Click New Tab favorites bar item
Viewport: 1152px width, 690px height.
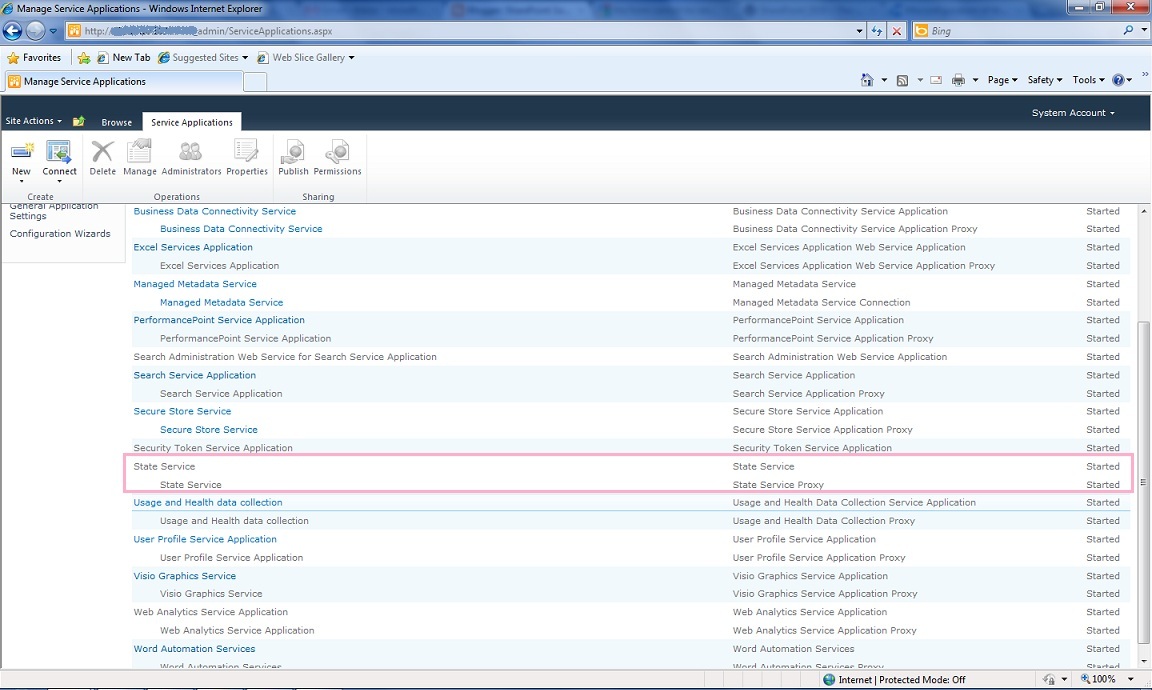click(123, 57)
